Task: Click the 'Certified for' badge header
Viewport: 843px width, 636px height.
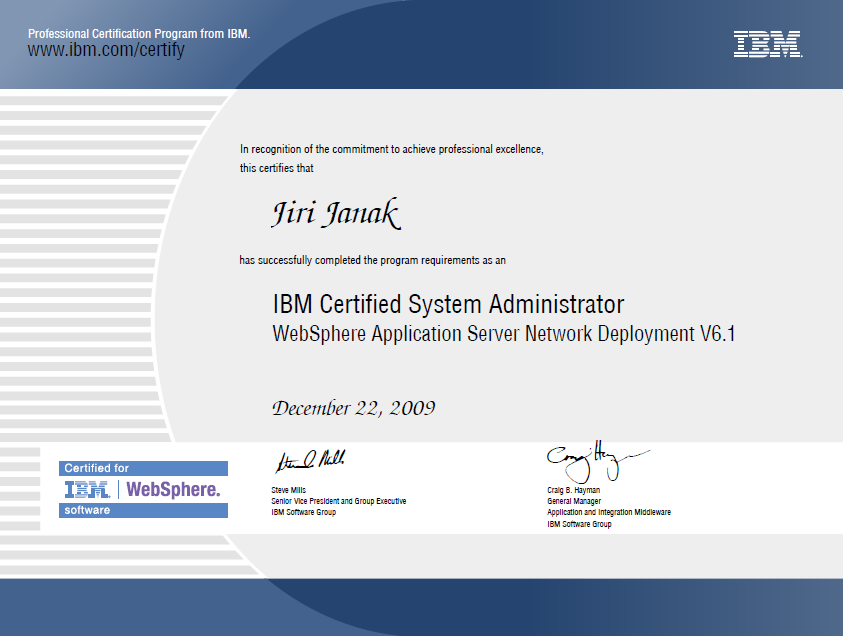Action: pyautogui.click(x=143, y=468)
